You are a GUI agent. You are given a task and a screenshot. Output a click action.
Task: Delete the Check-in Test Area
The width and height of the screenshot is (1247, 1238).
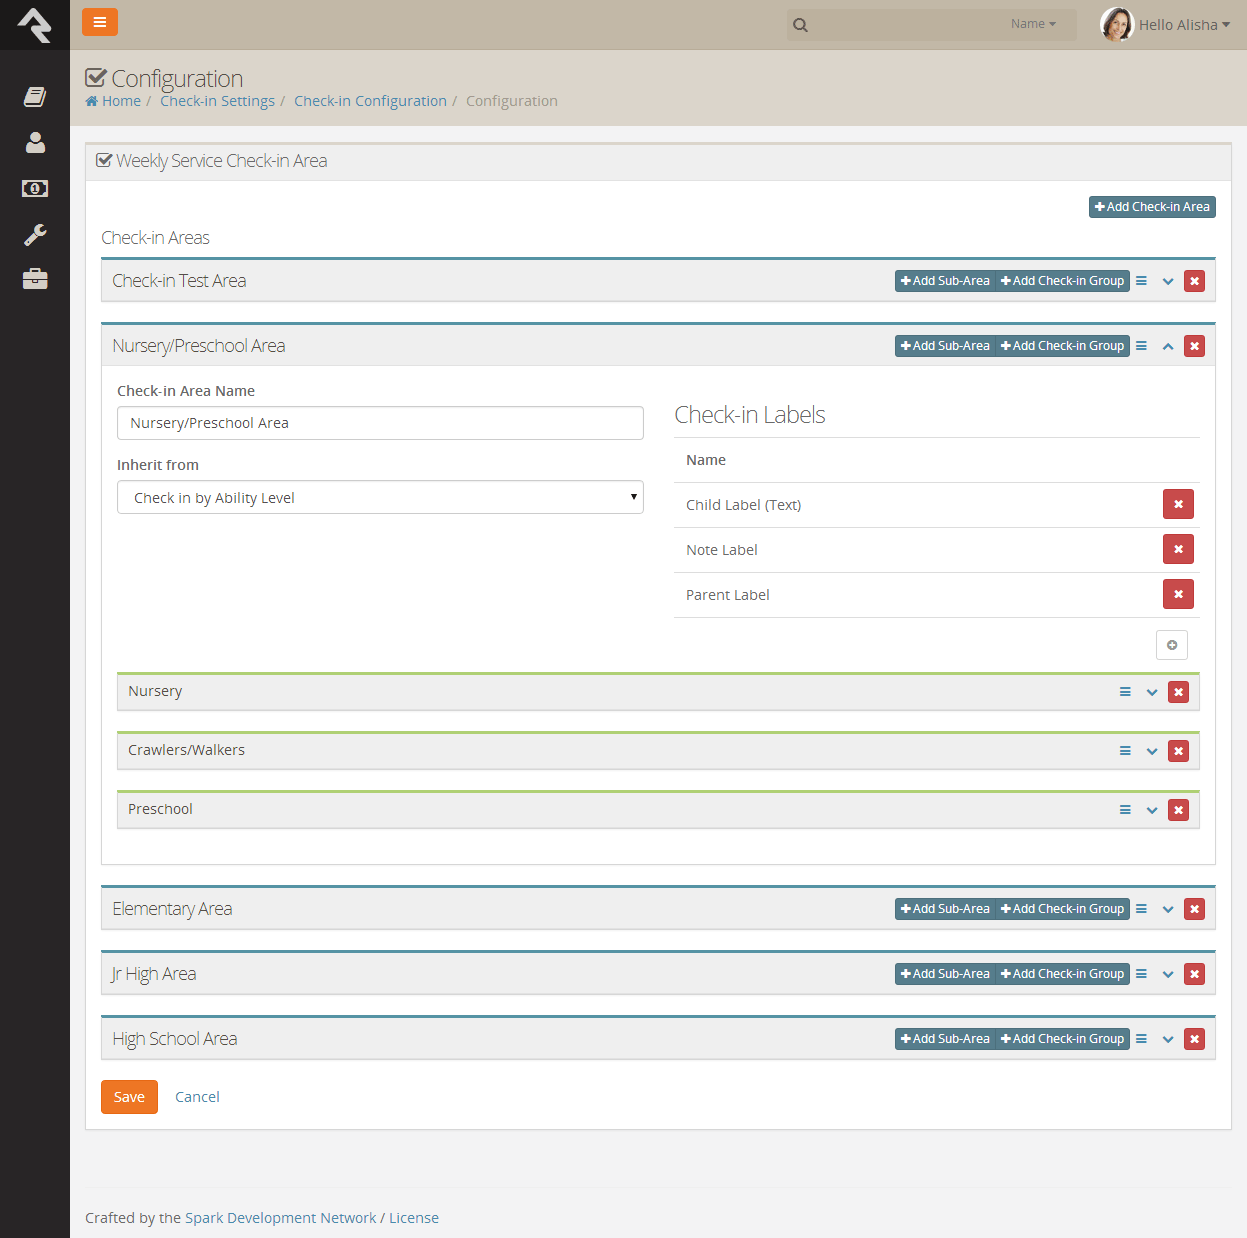[1194, 281]
